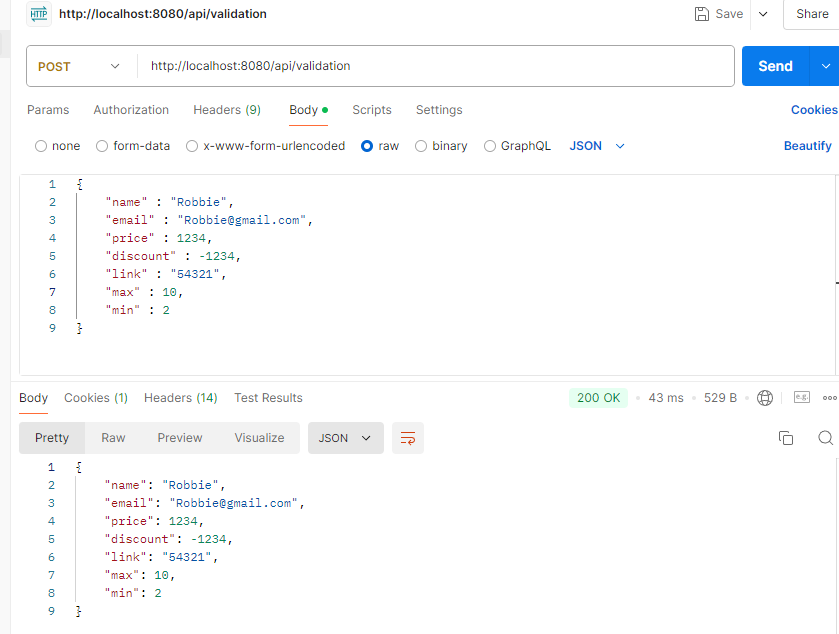Select the binary body option

441,146
